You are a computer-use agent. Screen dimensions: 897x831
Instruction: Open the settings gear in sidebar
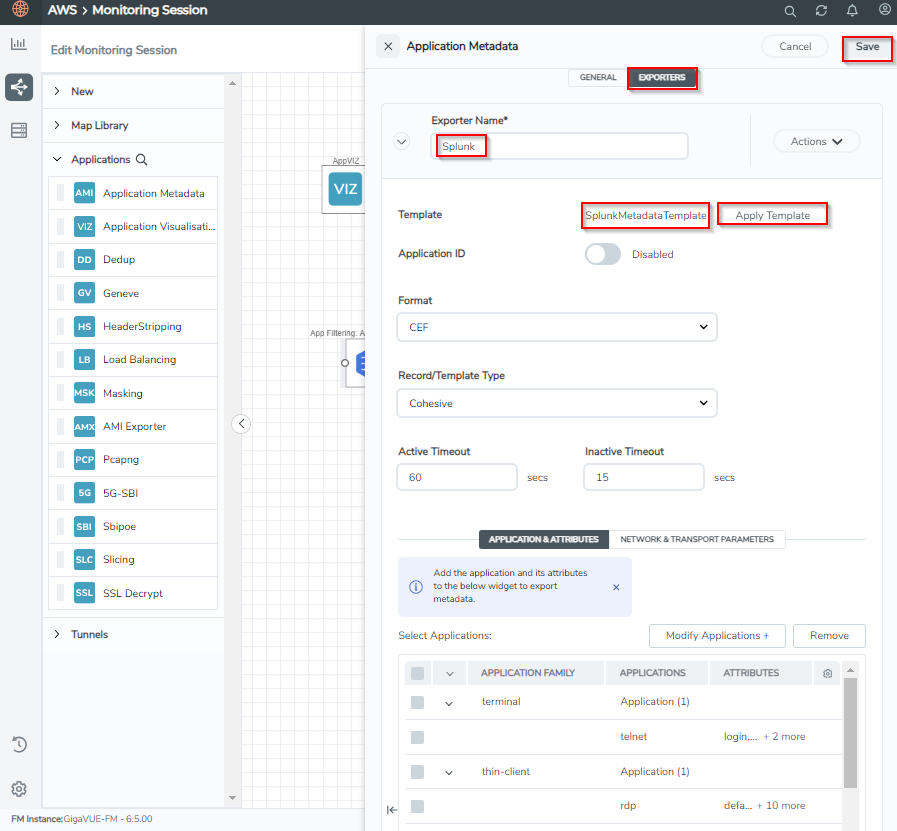click(19, 789)
